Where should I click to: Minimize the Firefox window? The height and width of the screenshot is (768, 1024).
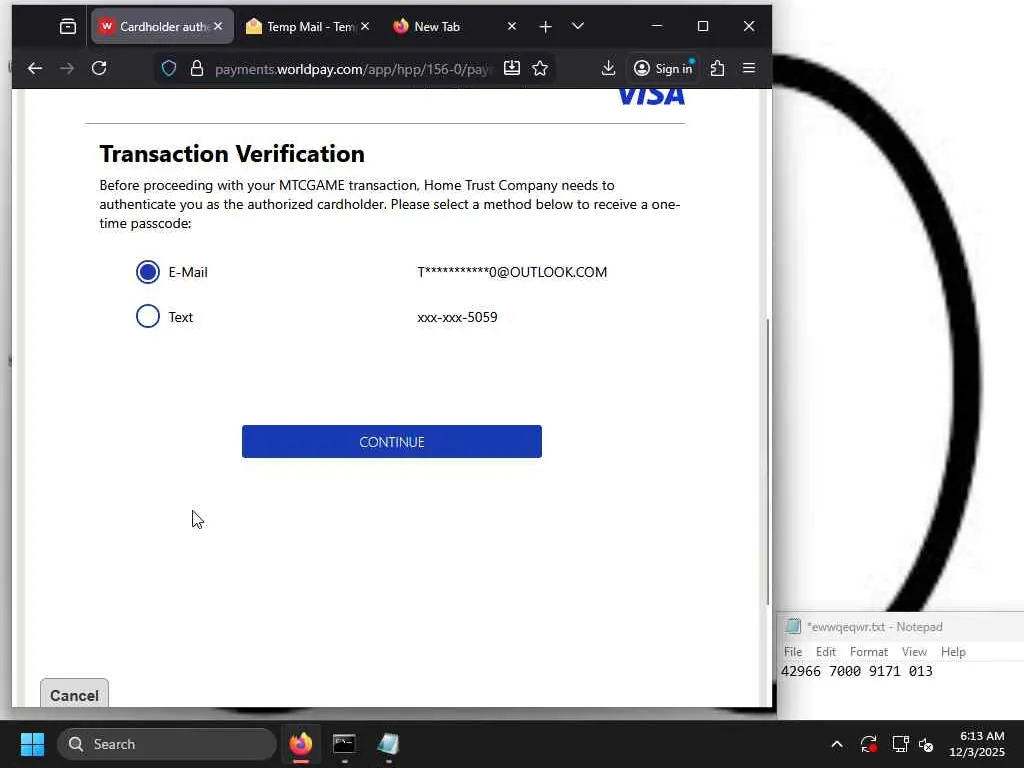pyautogui.click(x=657, y=26)
